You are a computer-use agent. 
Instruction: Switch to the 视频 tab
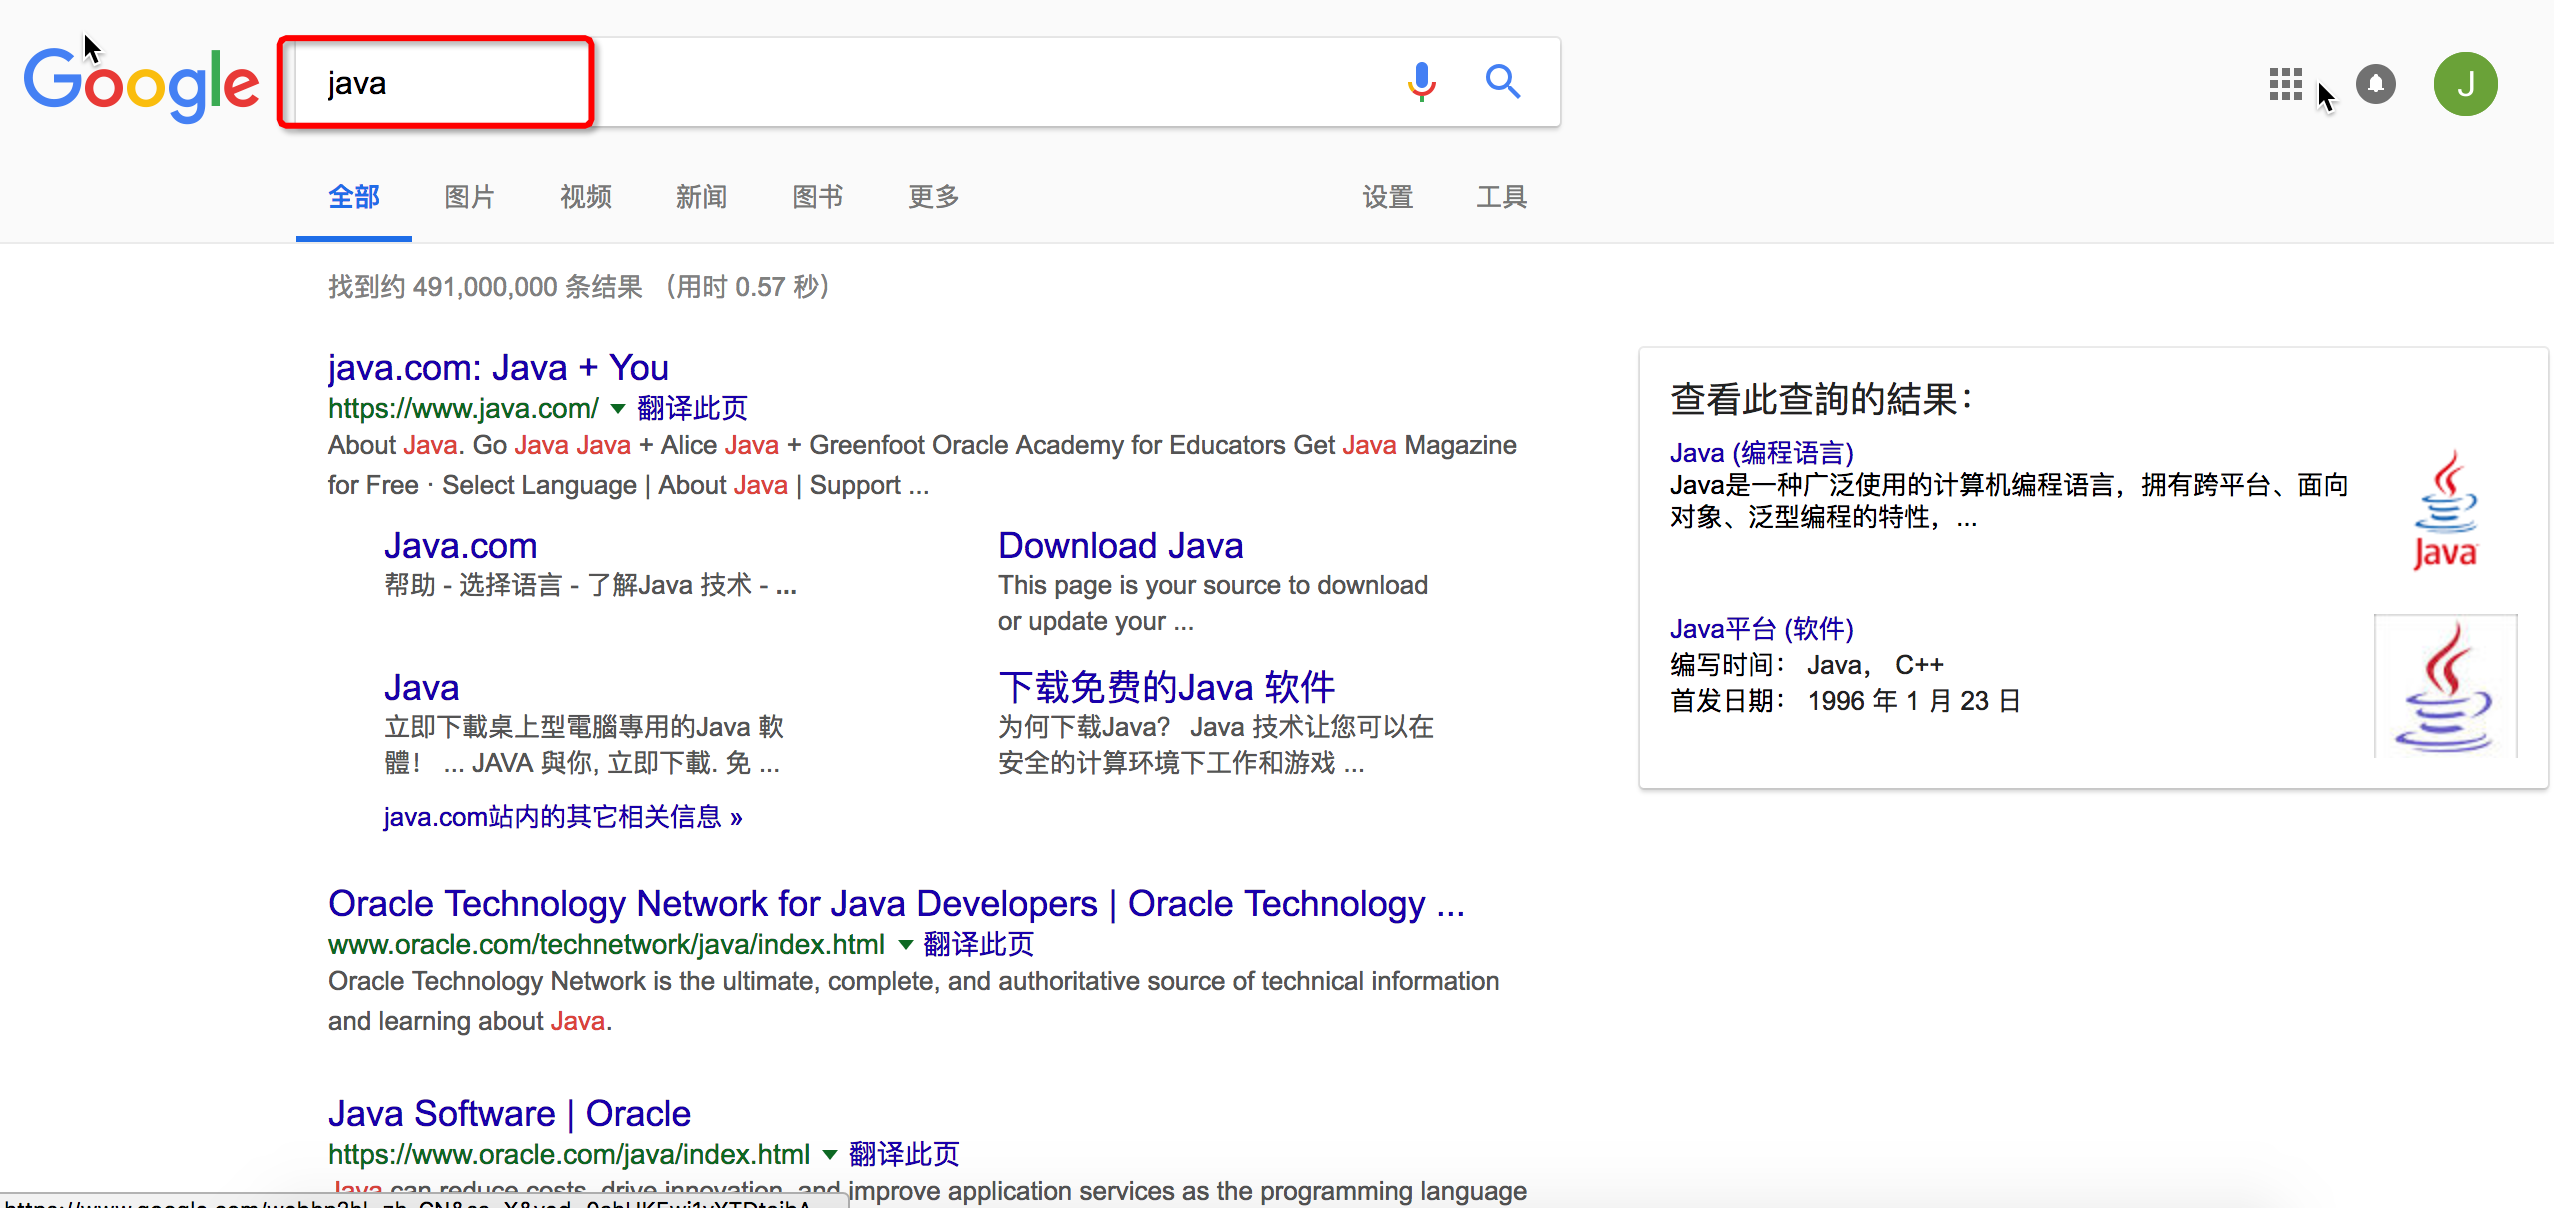click(x=586, y=197)
